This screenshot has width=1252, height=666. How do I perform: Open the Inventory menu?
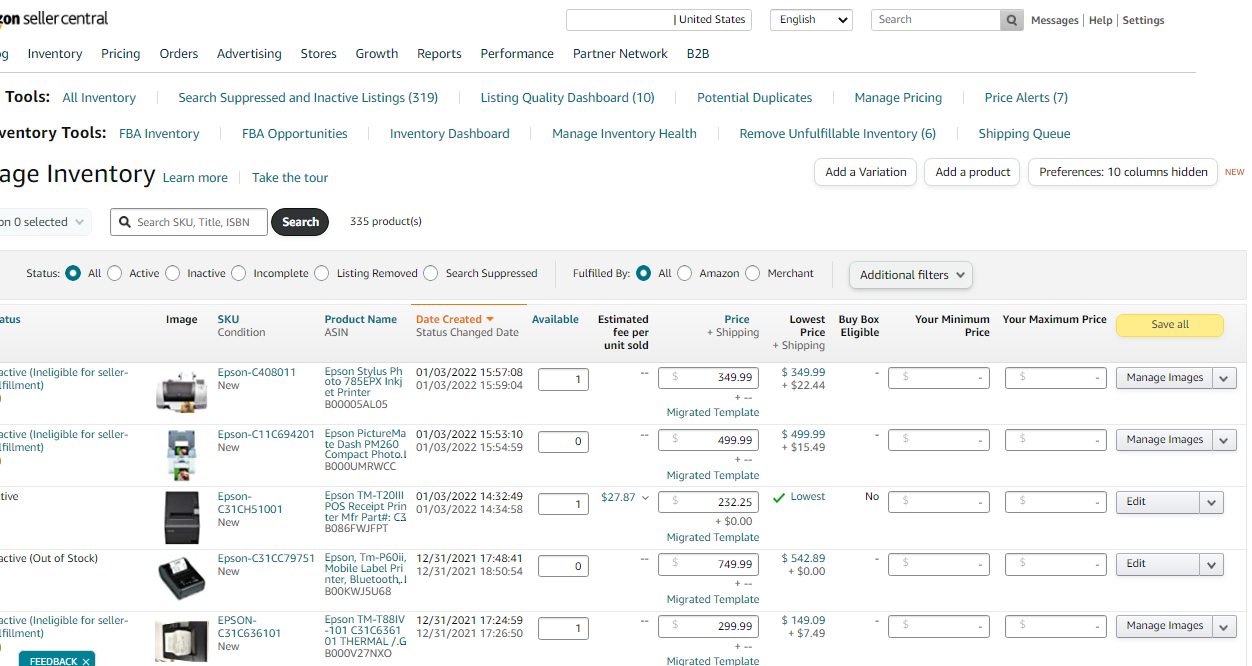pyautogui.click(x=55, y=54)
